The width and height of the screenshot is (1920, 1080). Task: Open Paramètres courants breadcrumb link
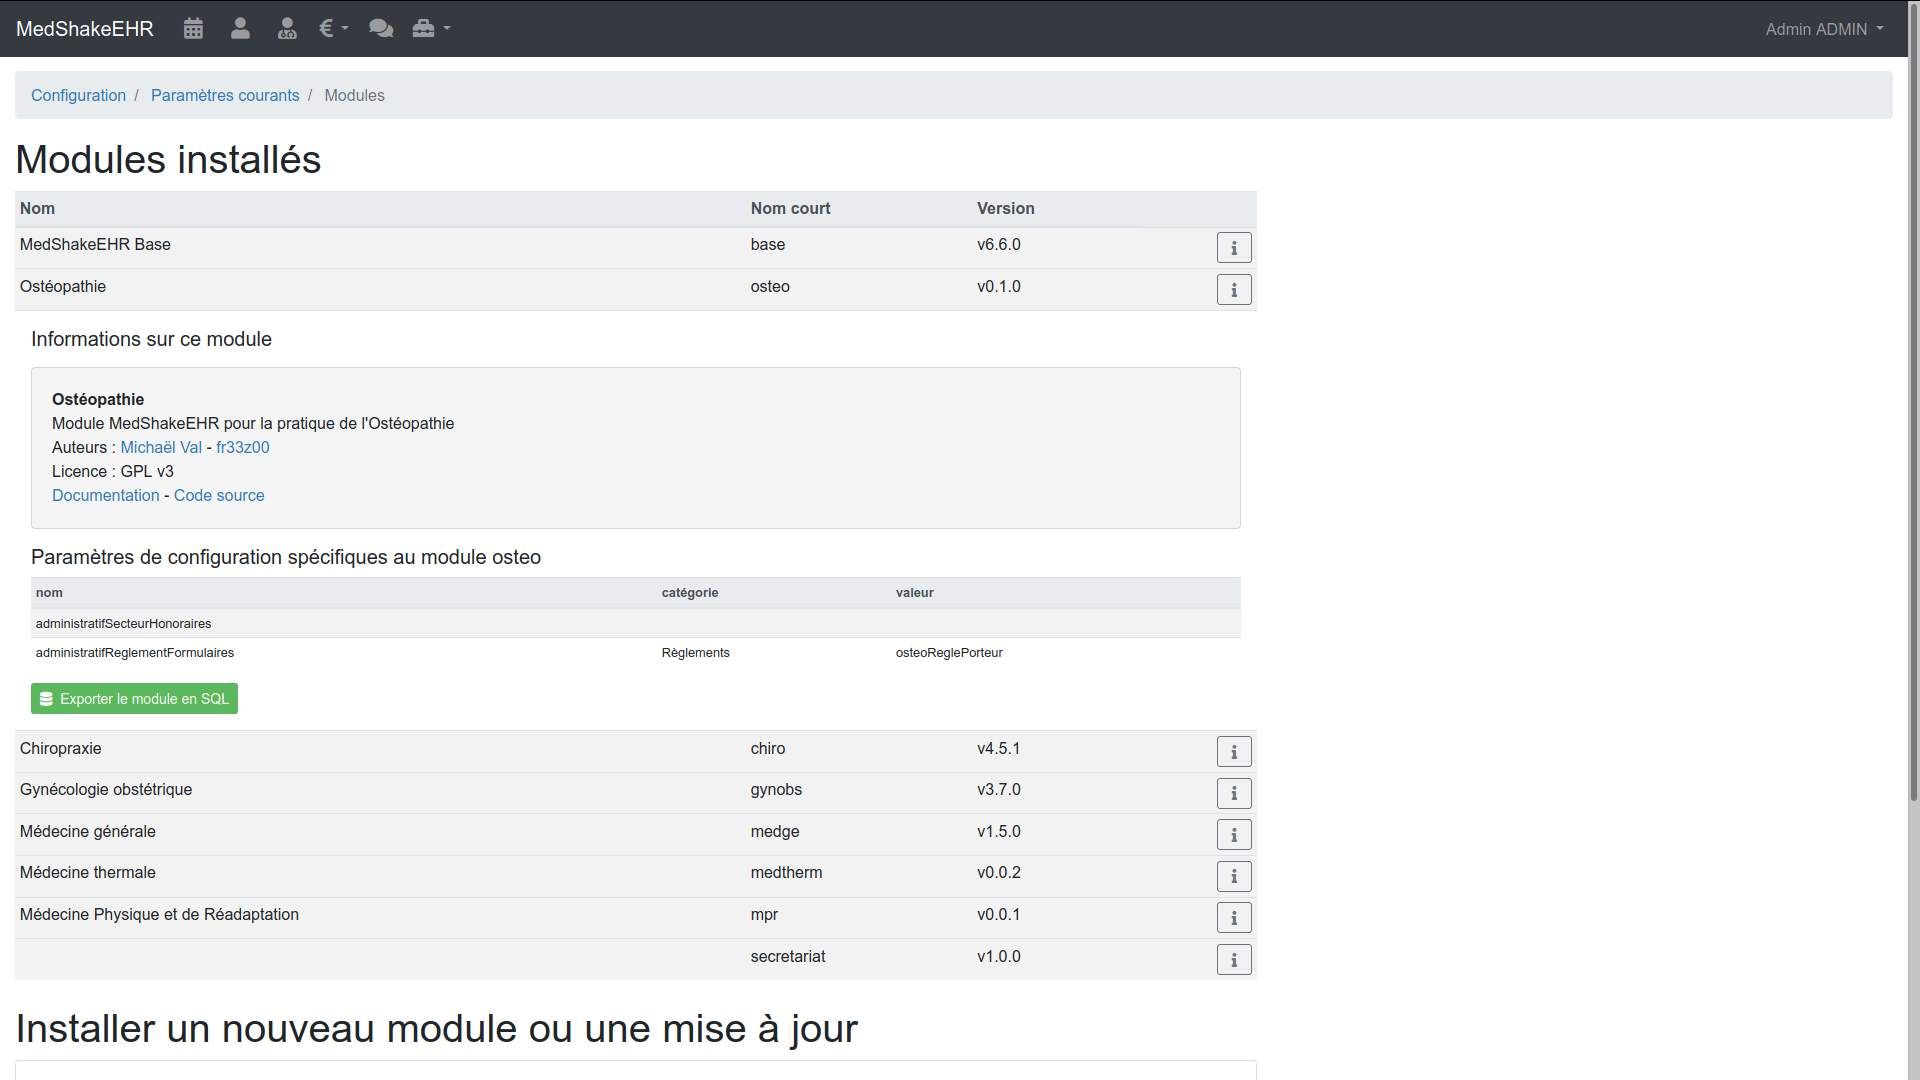(225, 95)
